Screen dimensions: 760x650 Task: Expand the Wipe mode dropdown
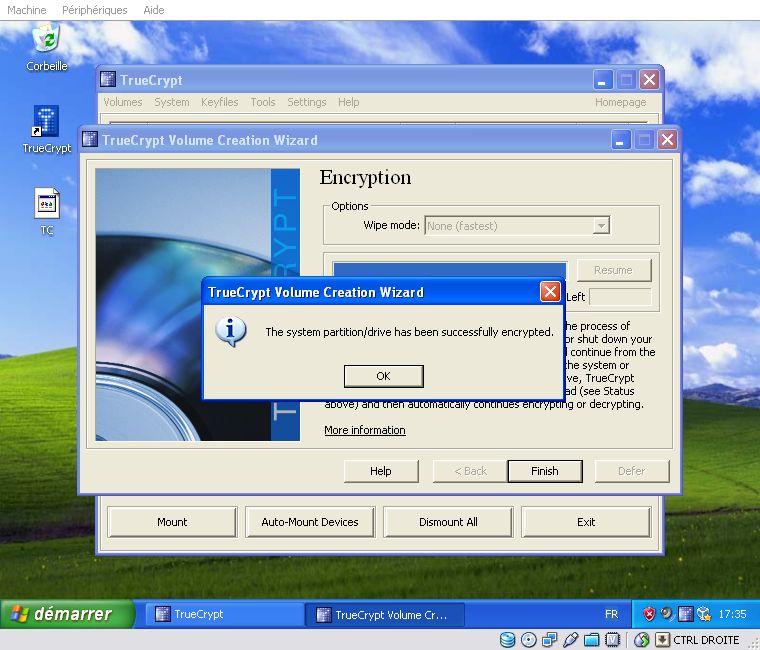[x=601, y=226]
